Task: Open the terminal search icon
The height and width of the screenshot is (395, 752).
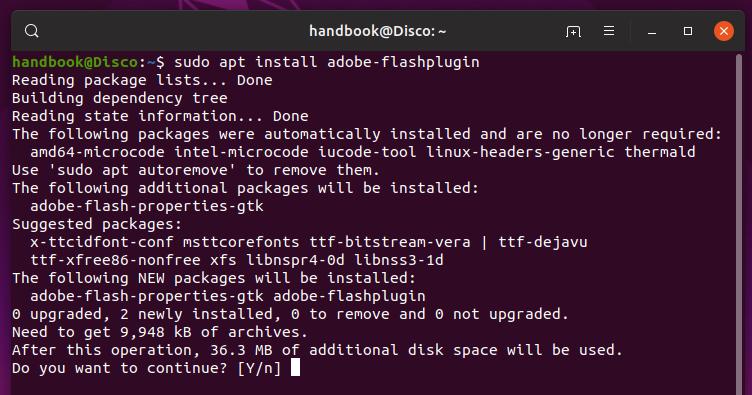Action: click(32, 31)
